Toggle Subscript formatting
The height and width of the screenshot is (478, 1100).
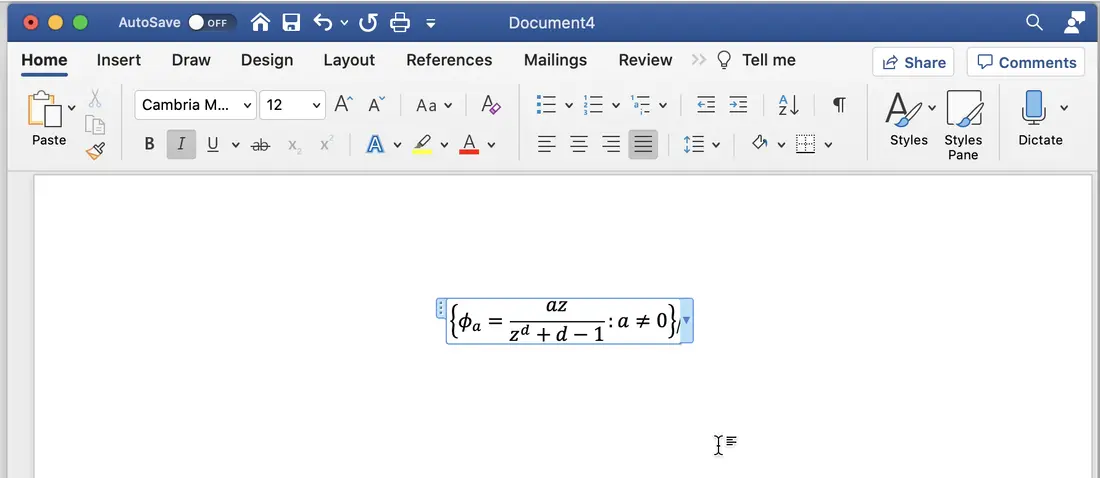[295, 145]
